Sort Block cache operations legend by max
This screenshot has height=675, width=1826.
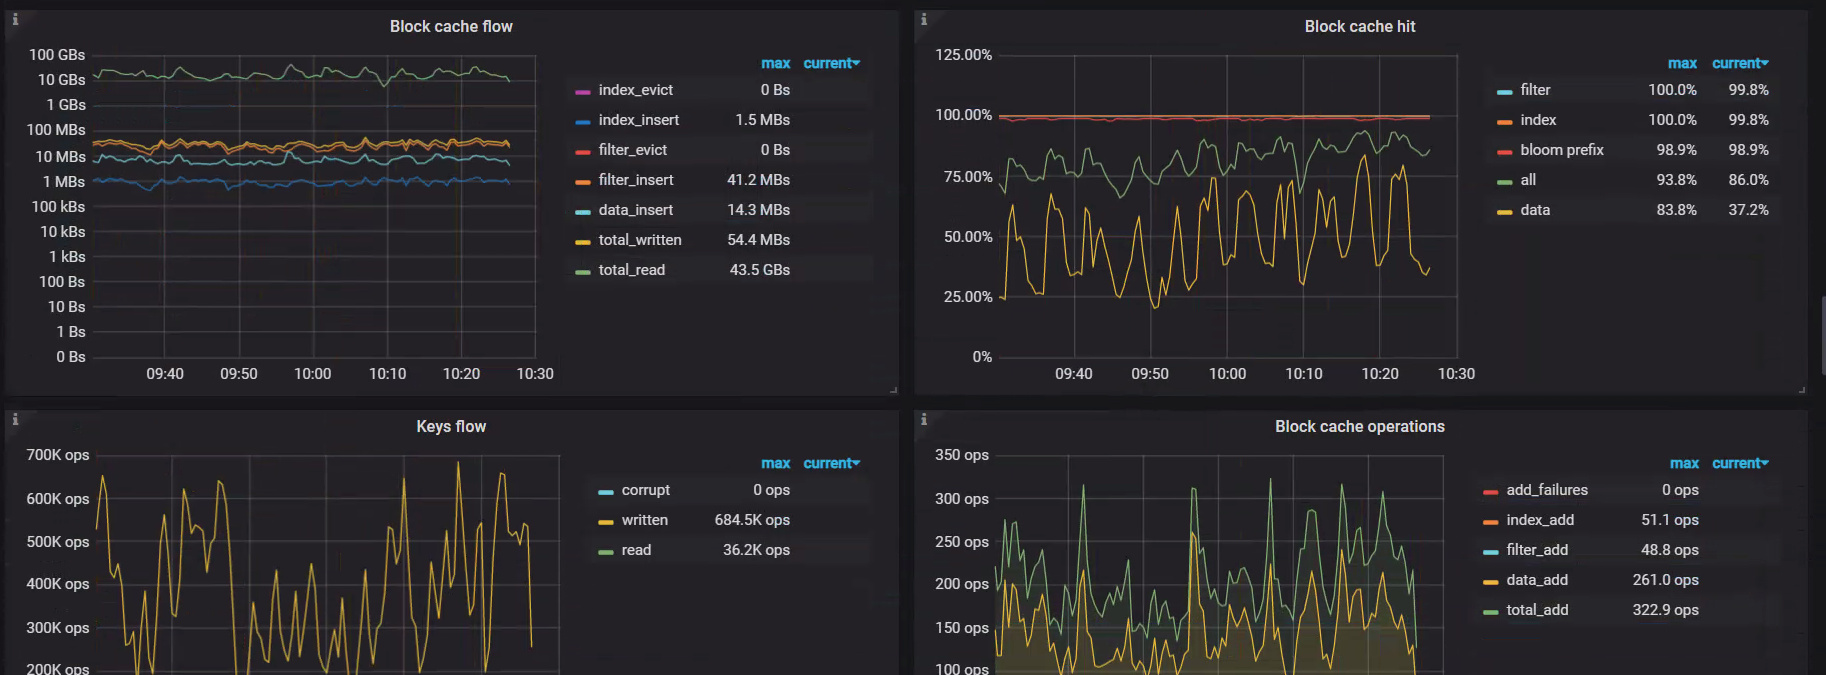click(1684, 463)
